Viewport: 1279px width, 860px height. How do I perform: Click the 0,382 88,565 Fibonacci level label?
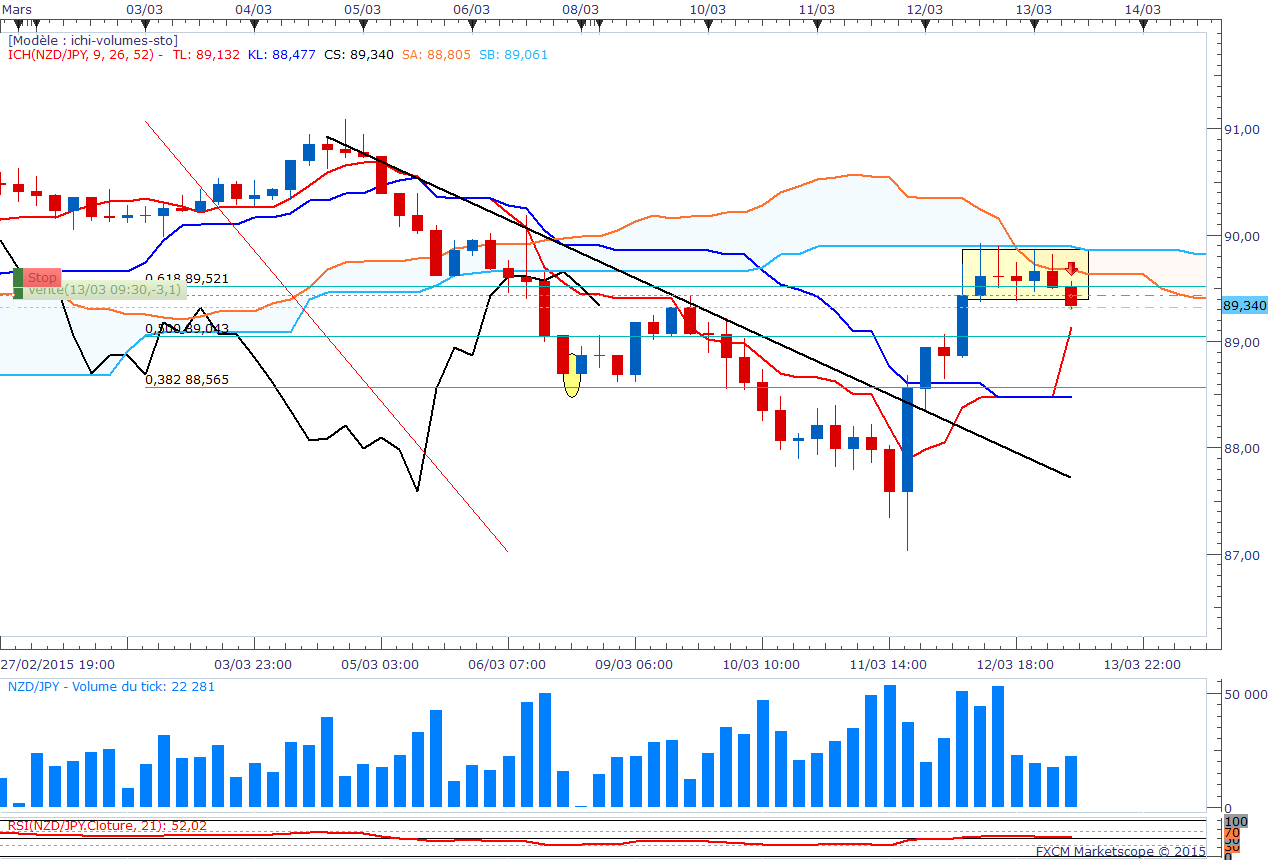coord(186,380)
